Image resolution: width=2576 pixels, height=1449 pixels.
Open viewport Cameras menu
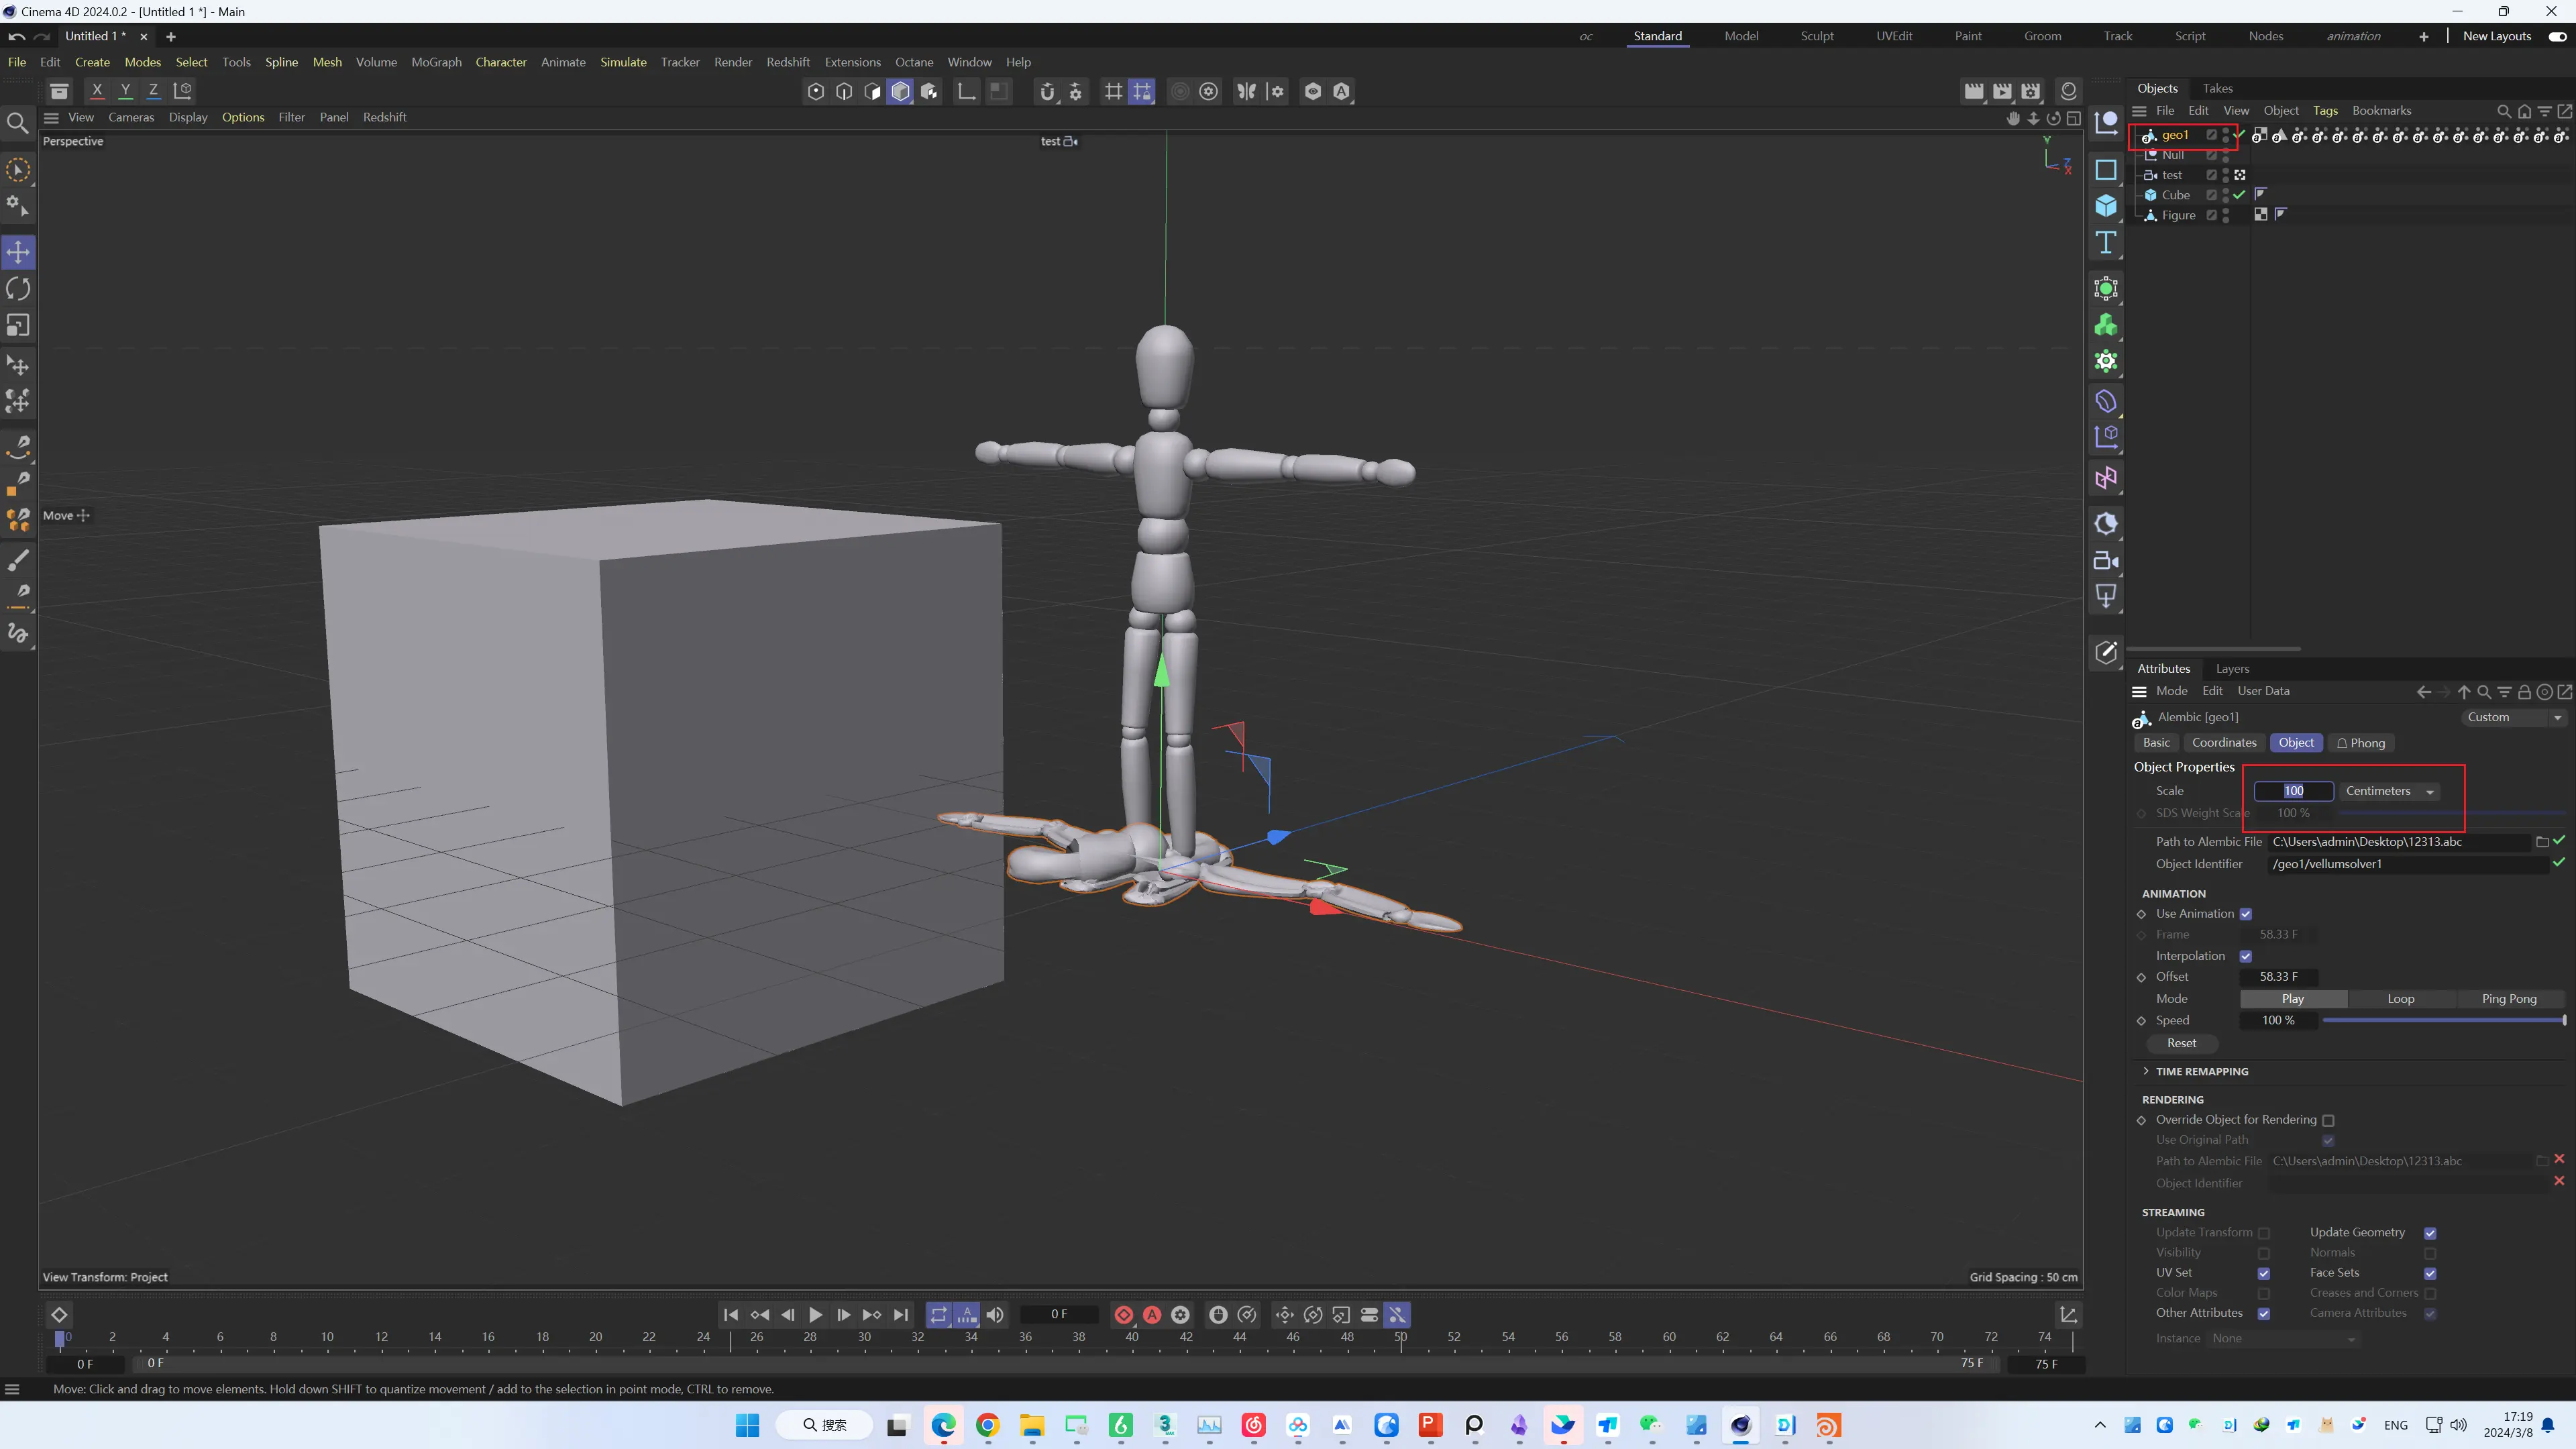point(131,117)
